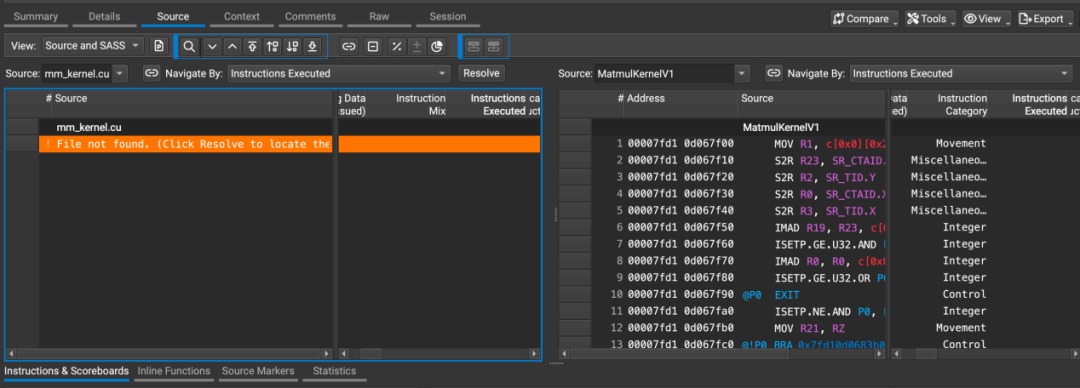The image size is (1080, 388).
Task: Switch to the Raw tab
Action: 379,17
